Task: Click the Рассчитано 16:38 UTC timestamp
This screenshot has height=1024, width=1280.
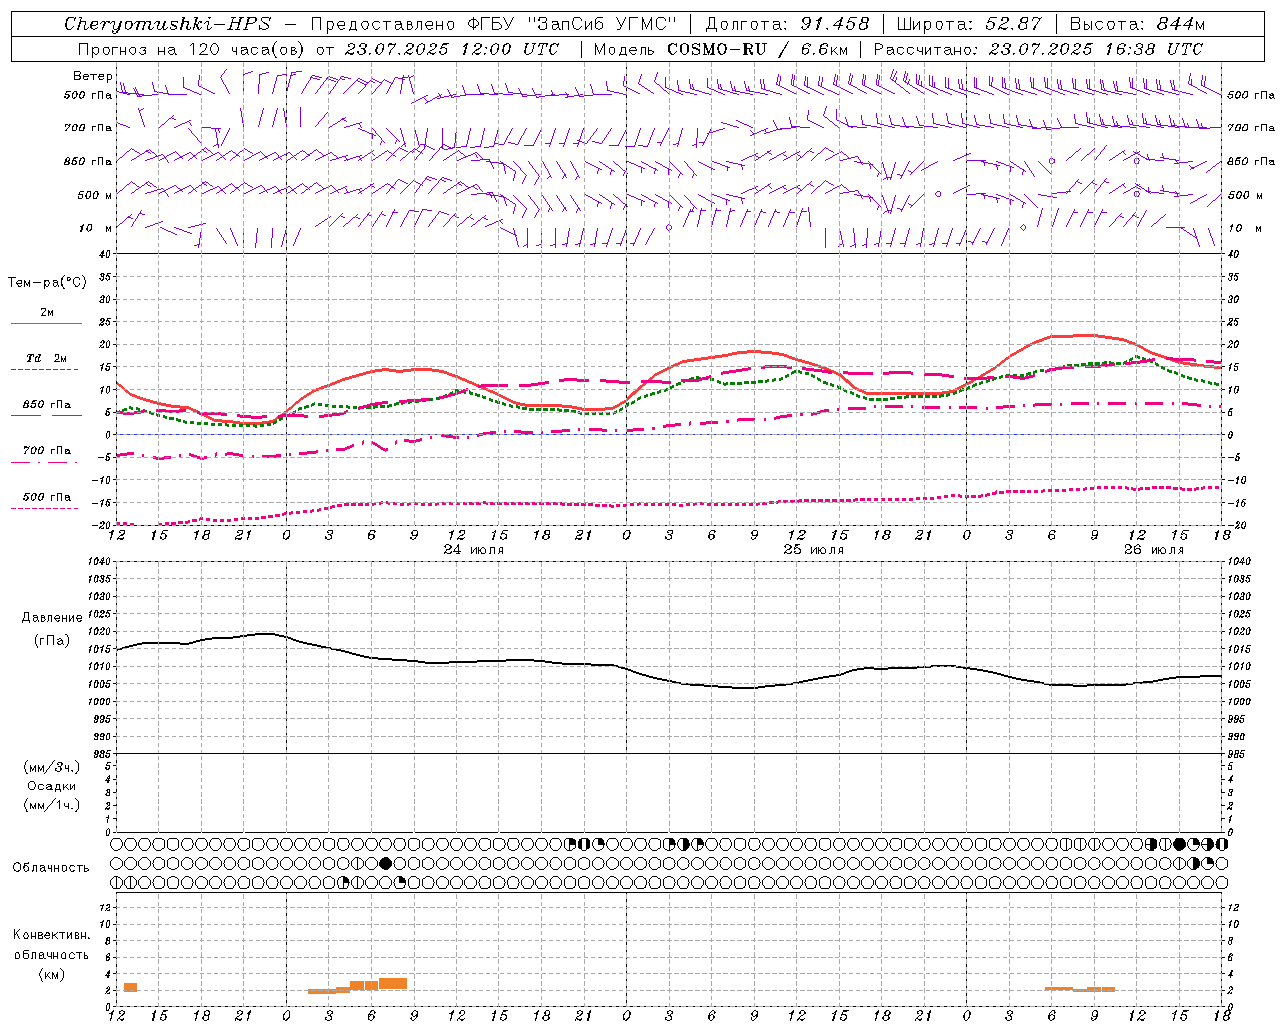Action: pos(1038,49)
